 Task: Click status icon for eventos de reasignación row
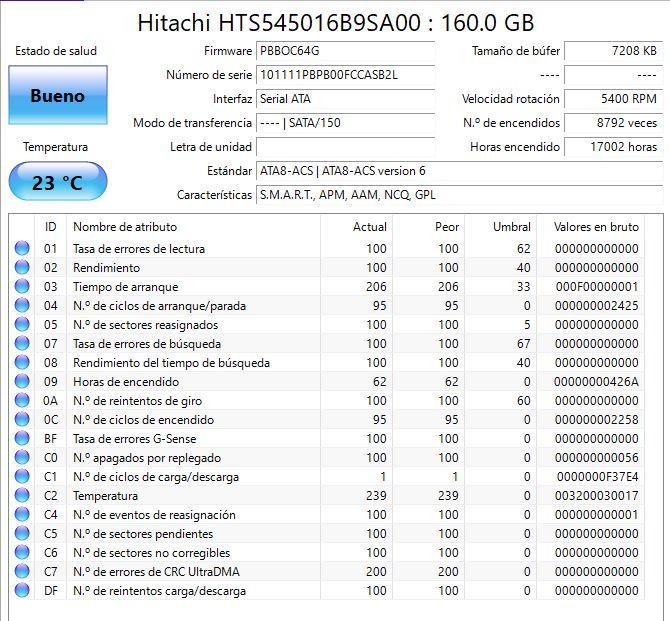[22, 515]
